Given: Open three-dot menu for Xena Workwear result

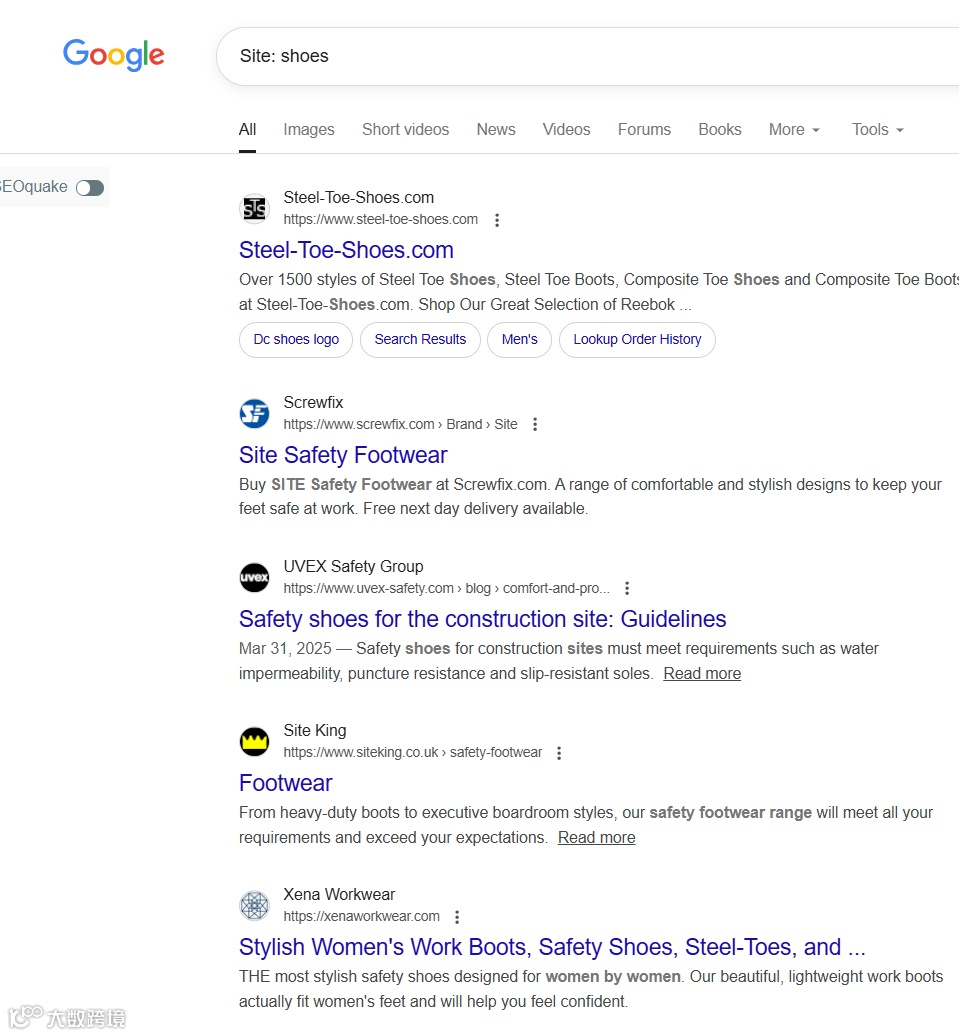Looking at the screenshot, I should pyautogui.click(x=457, y=916).
